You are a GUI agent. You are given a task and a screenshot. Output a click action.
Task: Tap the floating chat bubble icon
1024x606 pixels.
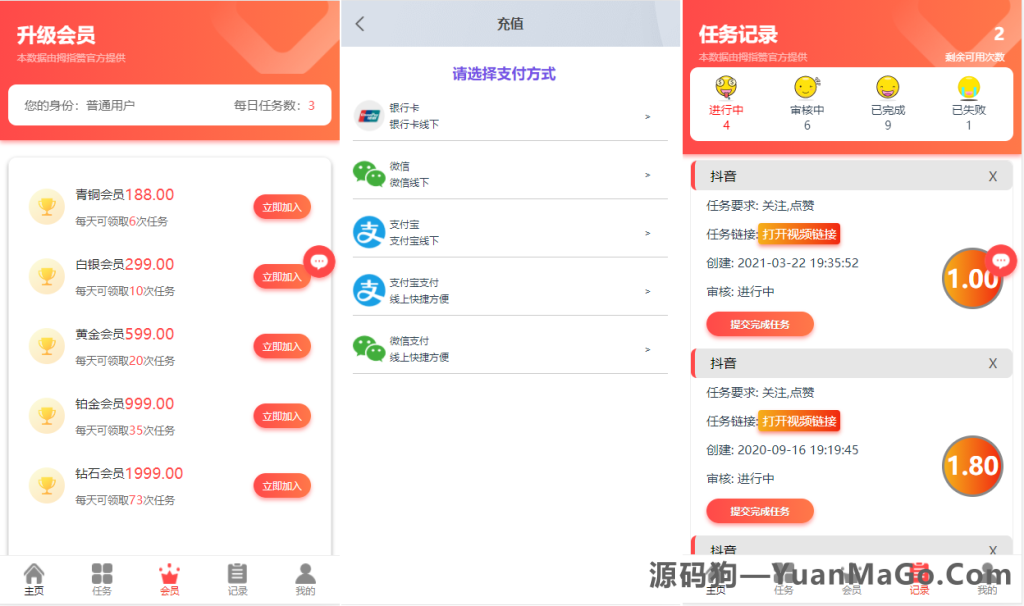pyautogui.click(x=318, y=262)
